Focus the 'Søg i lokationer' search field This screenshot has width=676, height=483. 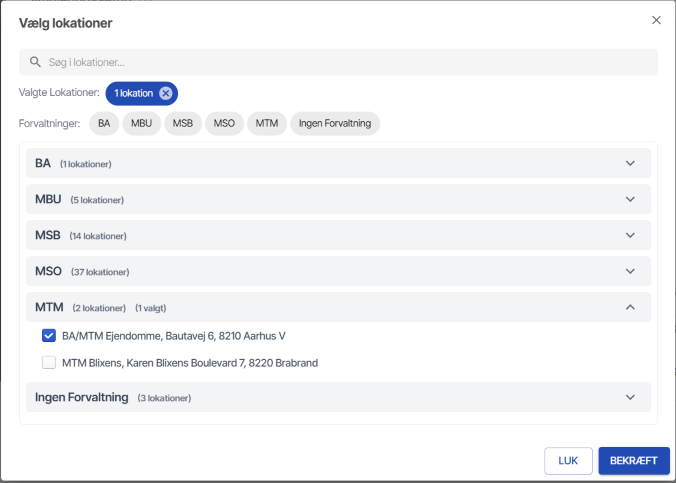(x=340, y=62)
